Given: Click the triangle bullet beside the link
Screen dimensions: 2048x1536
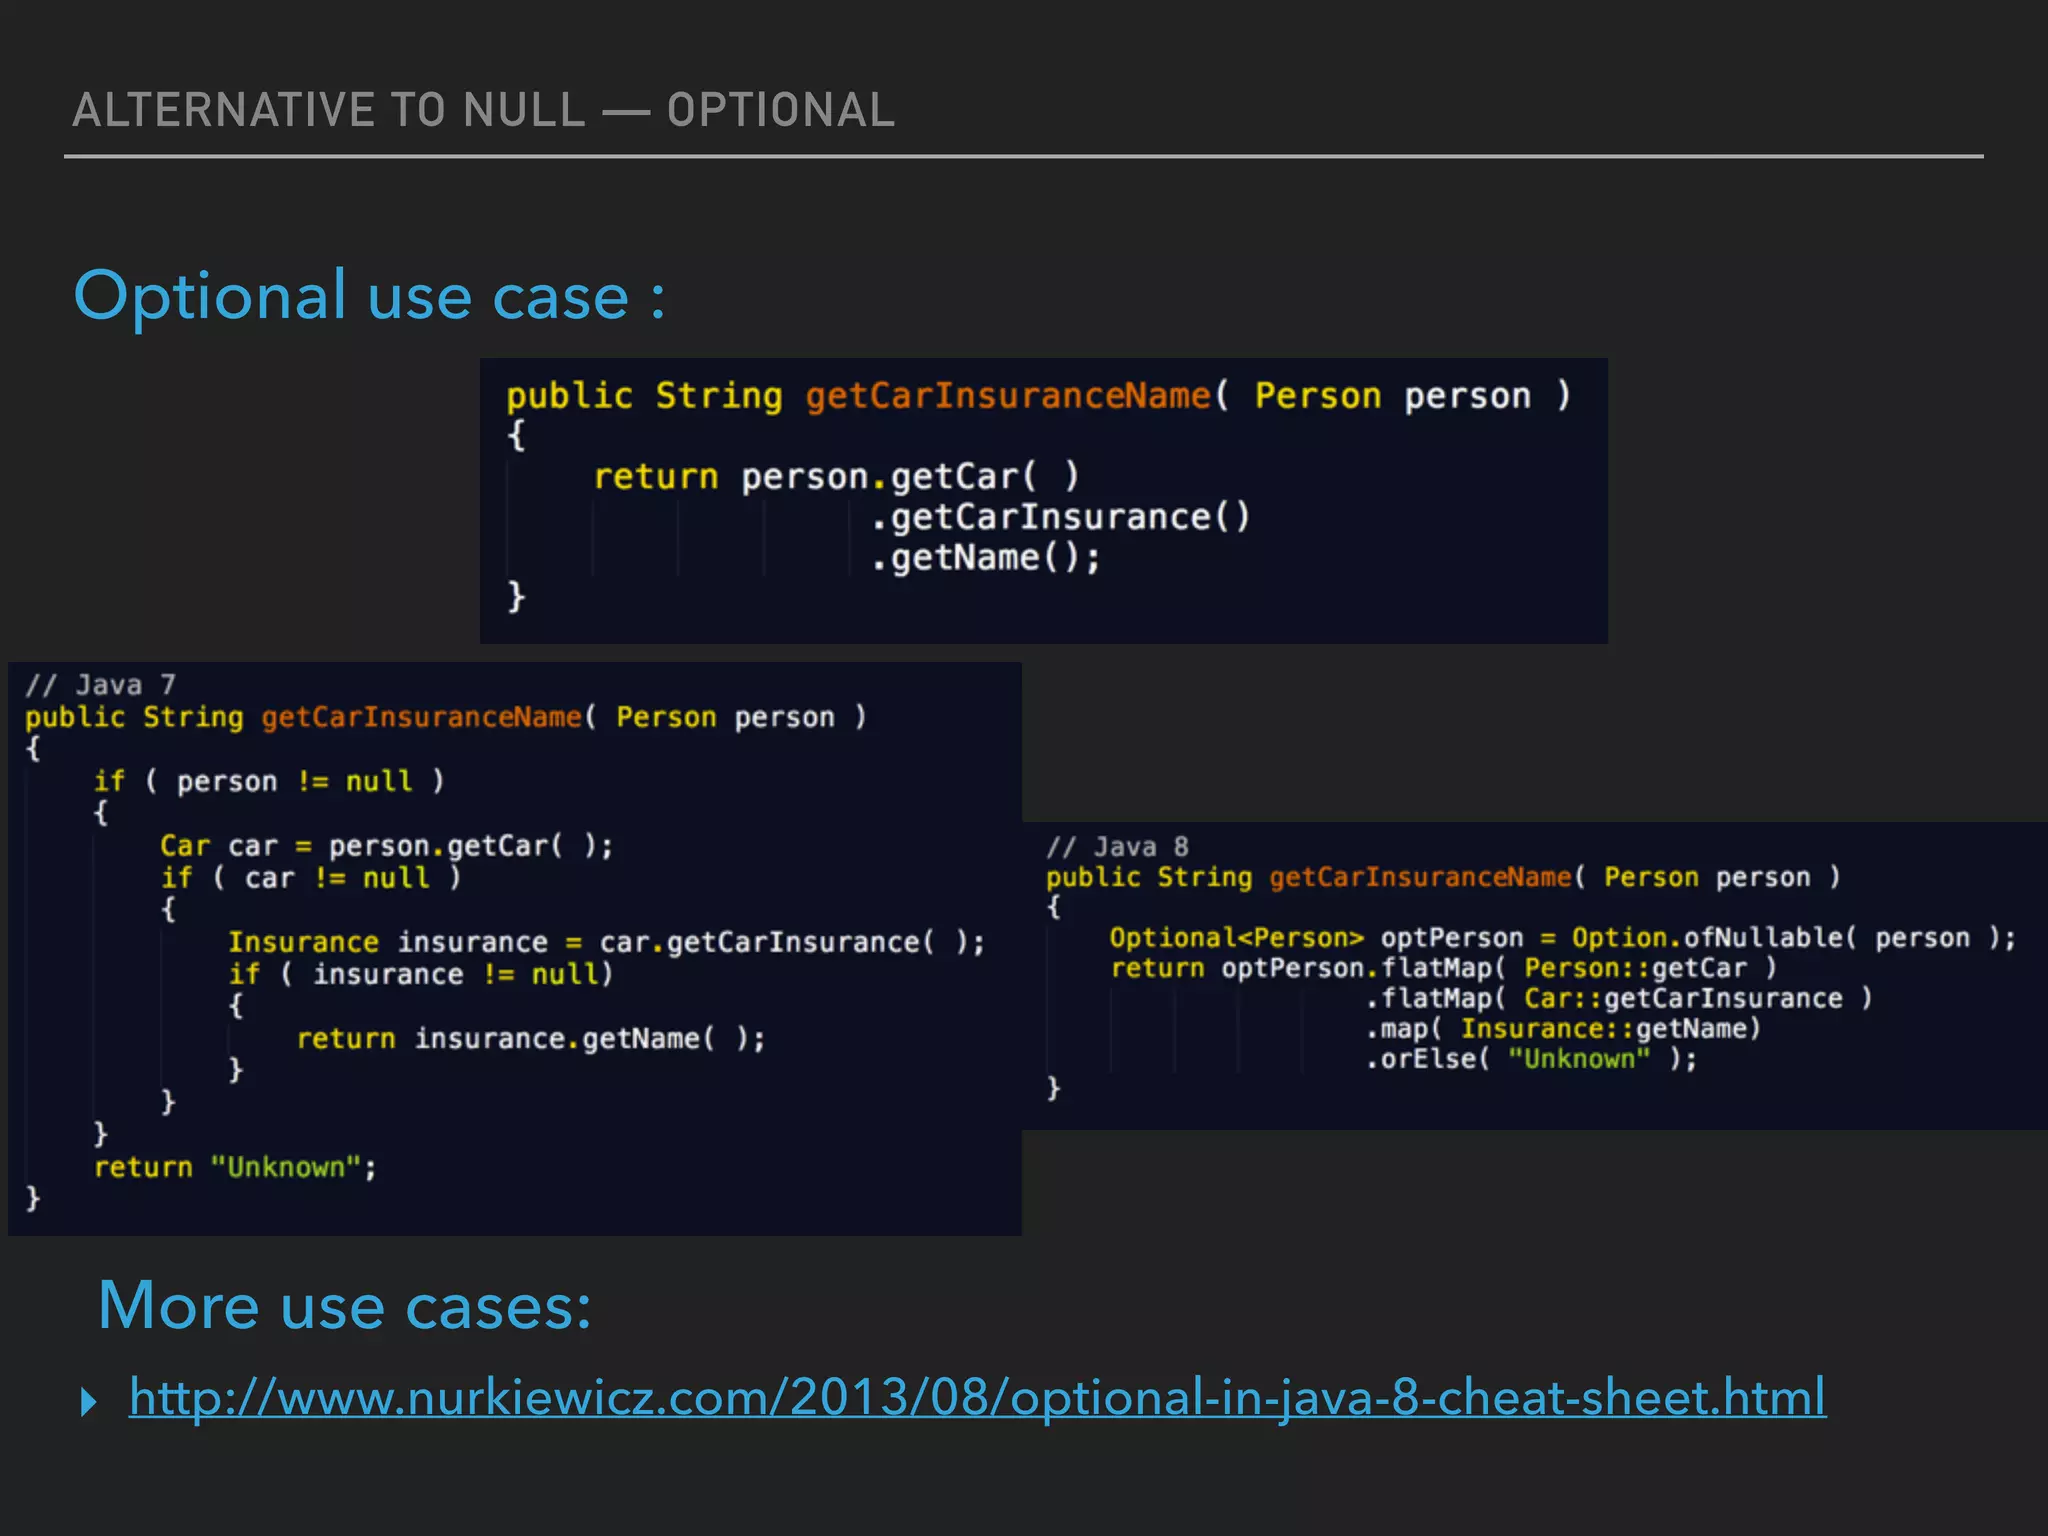Looking at the screenshot, I should pyautogui.click(x=89, y=1402).
